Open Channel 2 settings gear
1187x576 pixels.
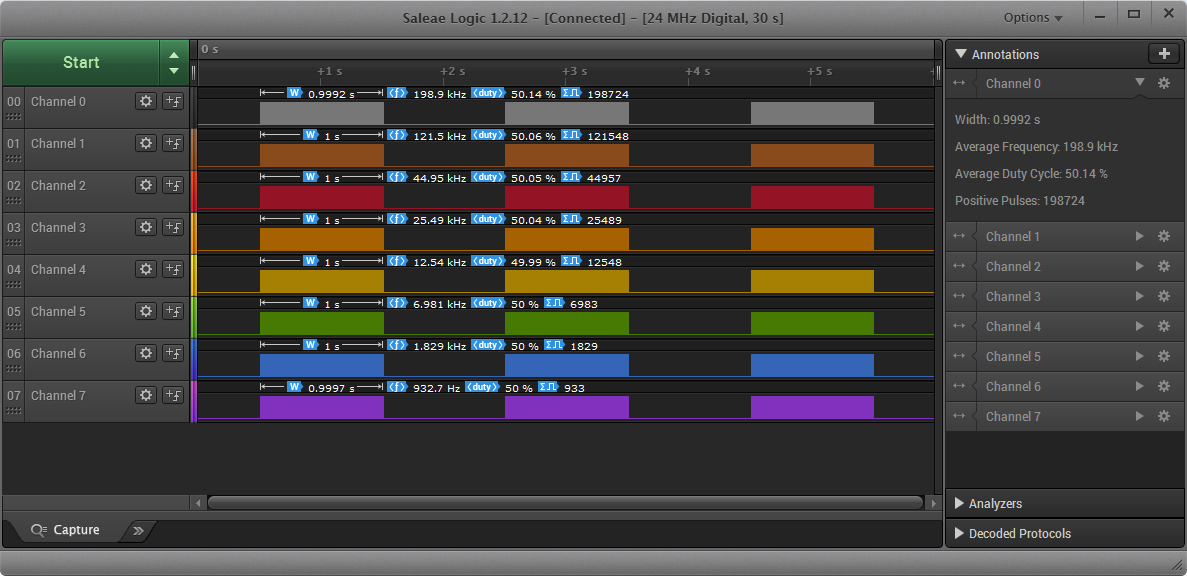pyautogui.click(x=146, y=185)
